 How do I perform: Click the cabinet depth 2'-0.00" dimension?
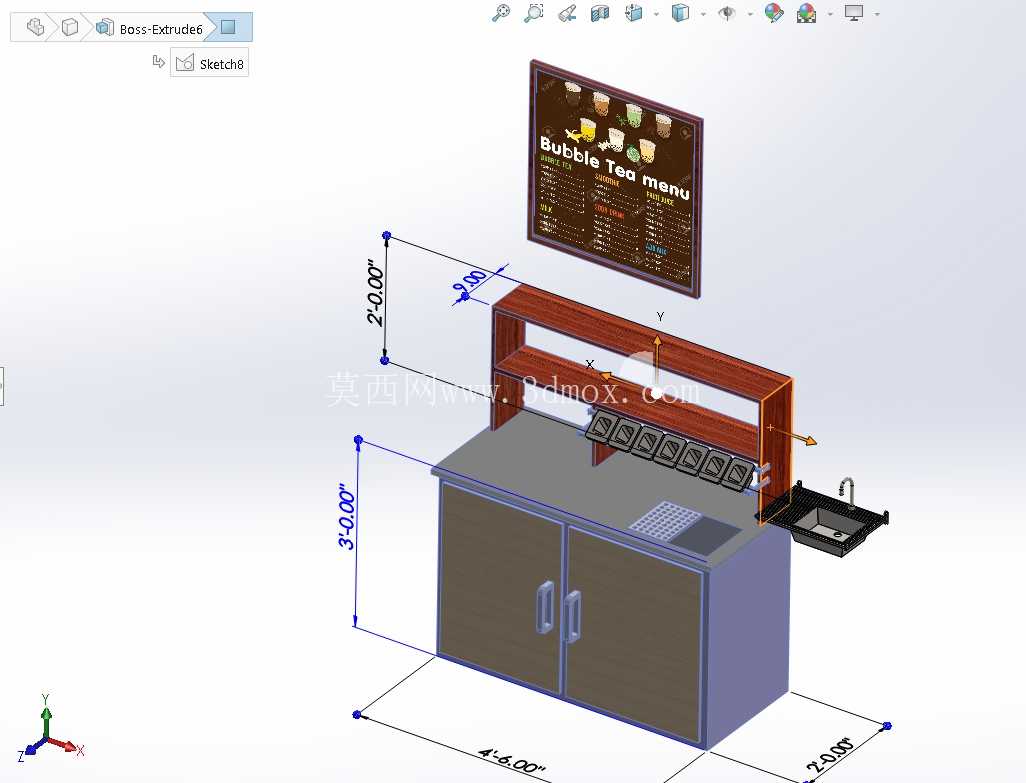(x=830, y=754)
